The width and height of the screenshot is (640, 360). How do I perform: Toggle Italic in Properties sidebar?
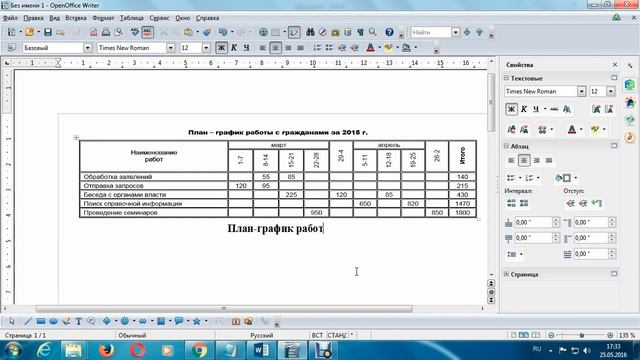[524, 109]
